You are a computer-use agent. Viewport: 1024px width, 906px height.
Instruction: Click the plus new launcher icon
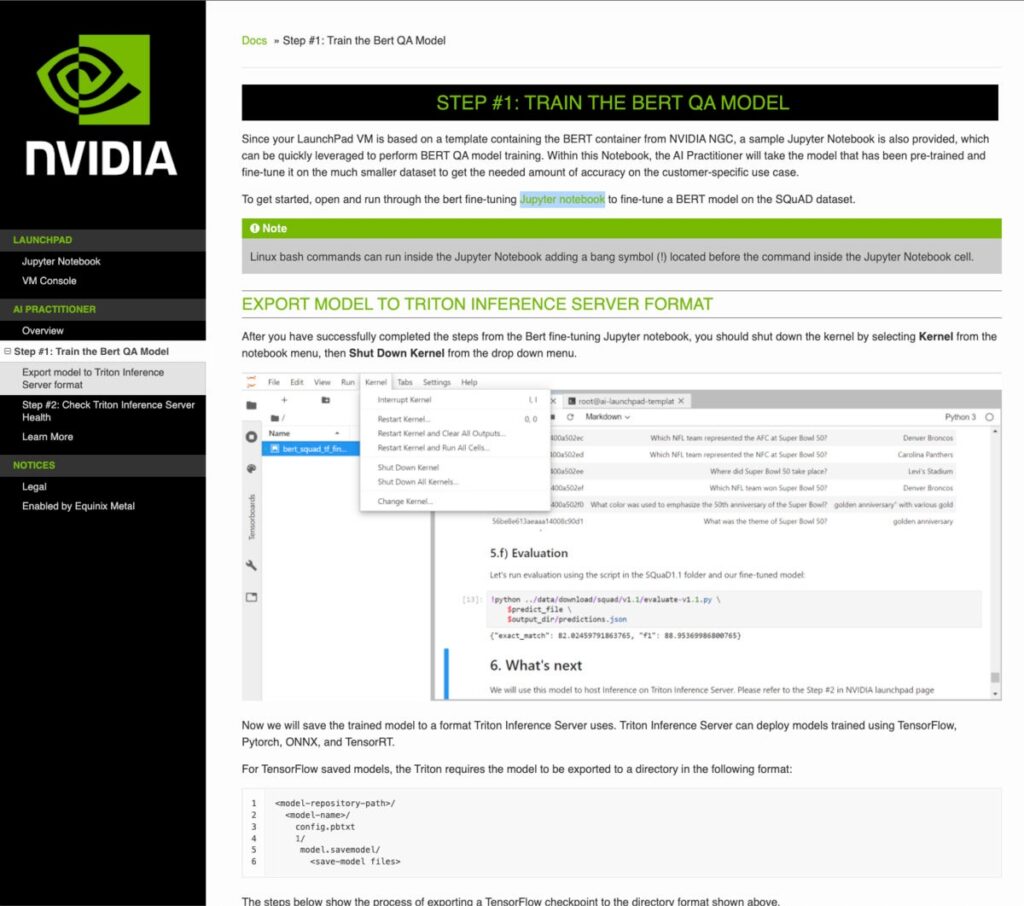284,400
